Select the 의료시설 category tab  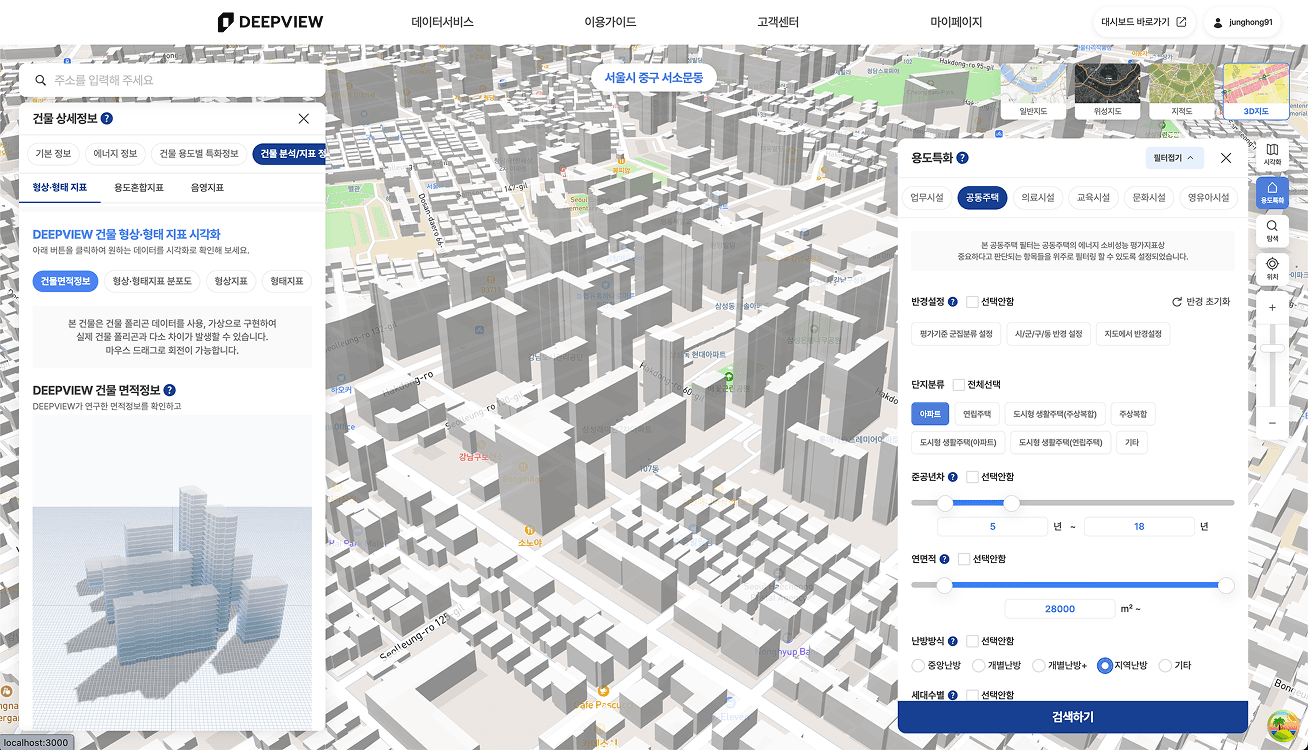coord(1037,198)
